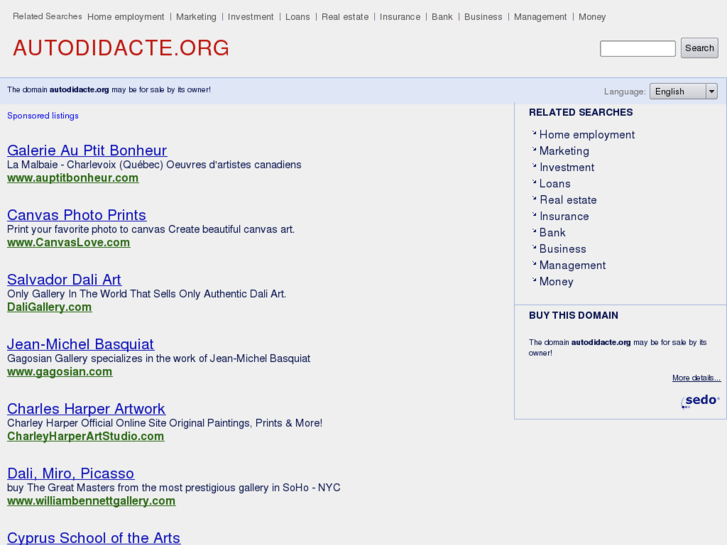The width and height of the screenshot is (727, 545).
Task: Click More details link under Buy This Domain
Action: (696, 378)
